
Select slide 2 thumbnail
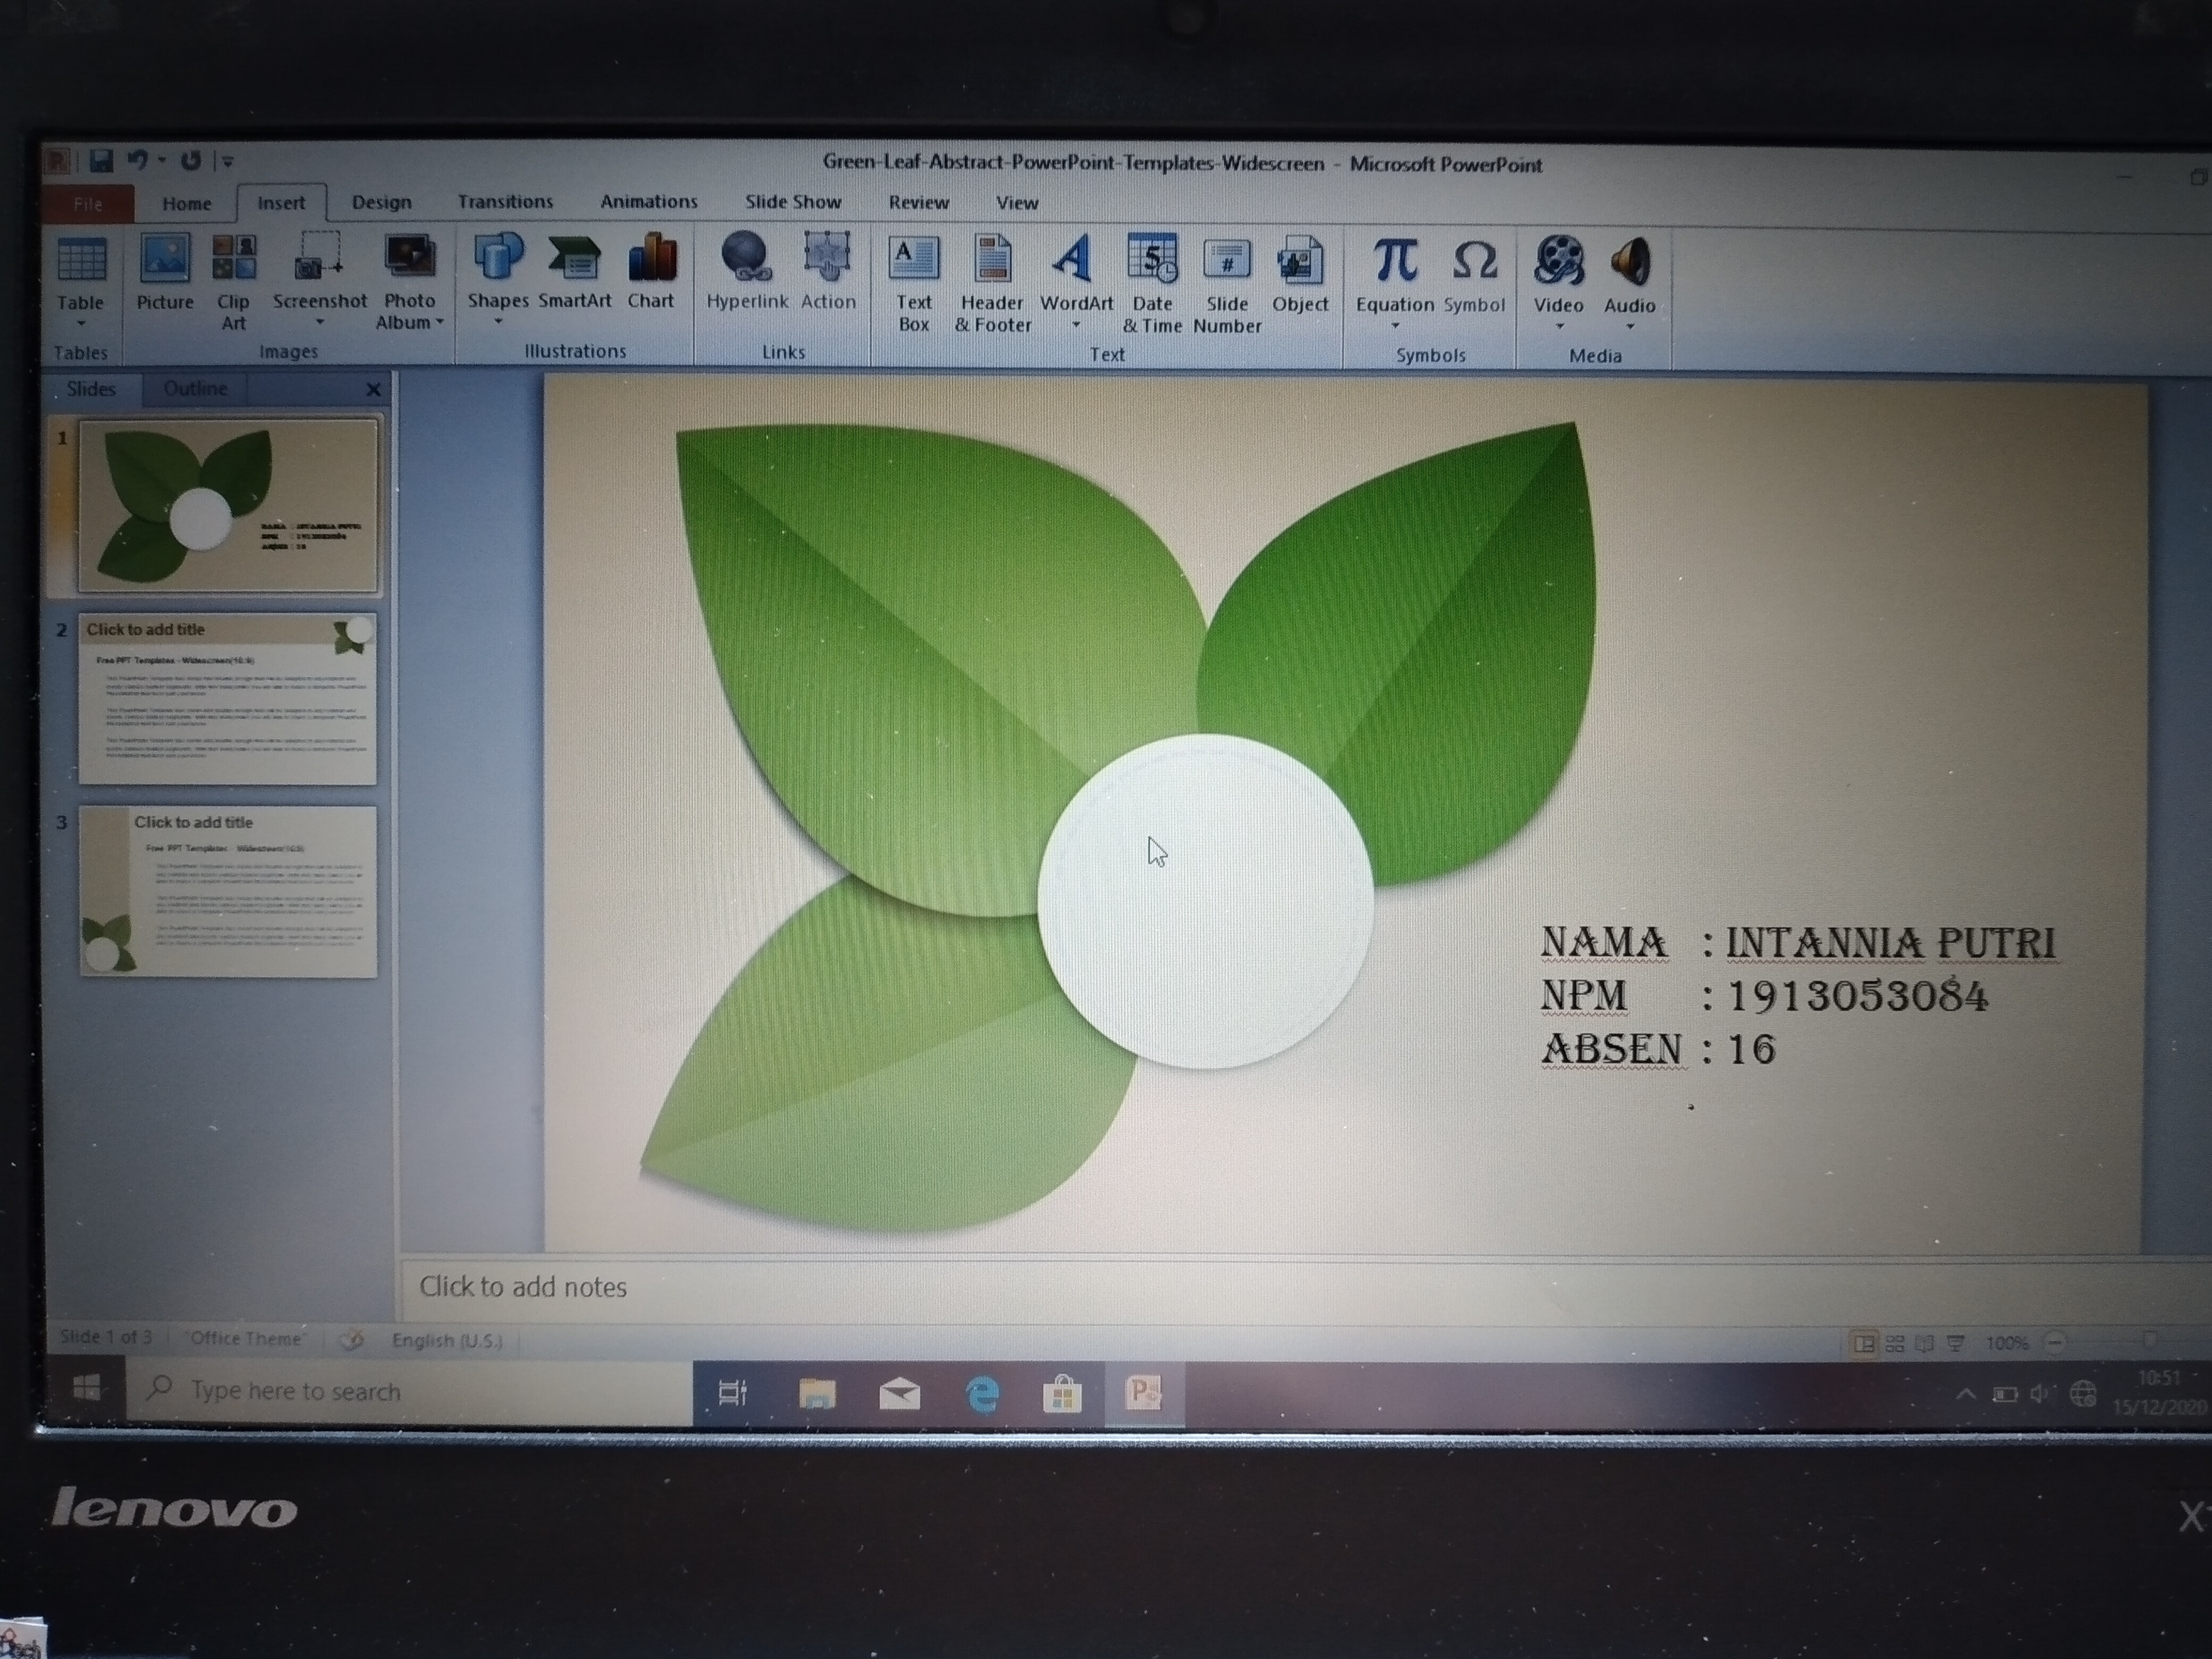pos(228,699)
